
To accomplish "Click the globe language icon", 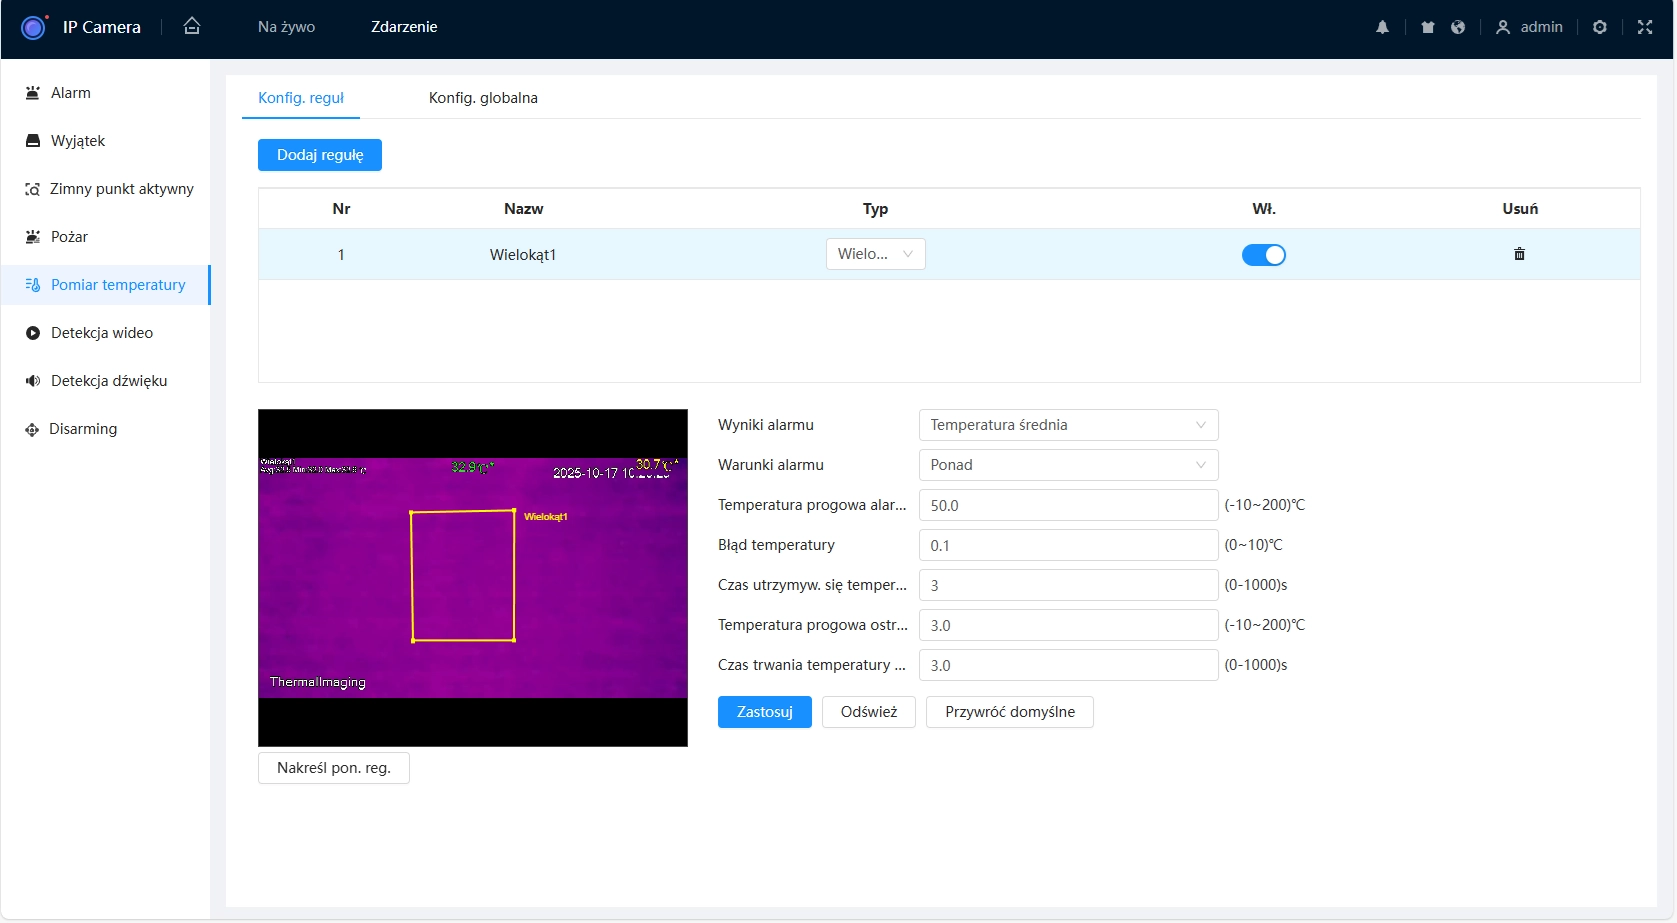I will pos(1458,27).
